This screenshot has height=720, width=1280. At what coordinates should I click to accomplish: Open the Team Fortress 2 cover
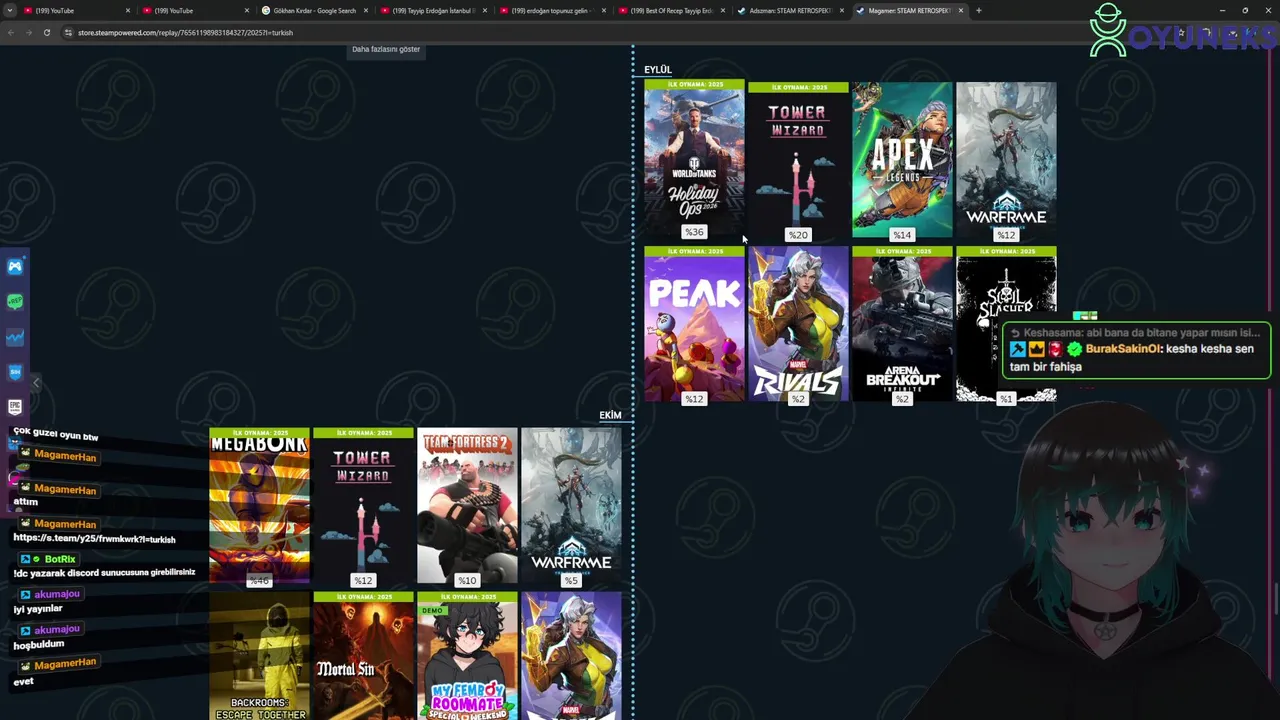467,507
